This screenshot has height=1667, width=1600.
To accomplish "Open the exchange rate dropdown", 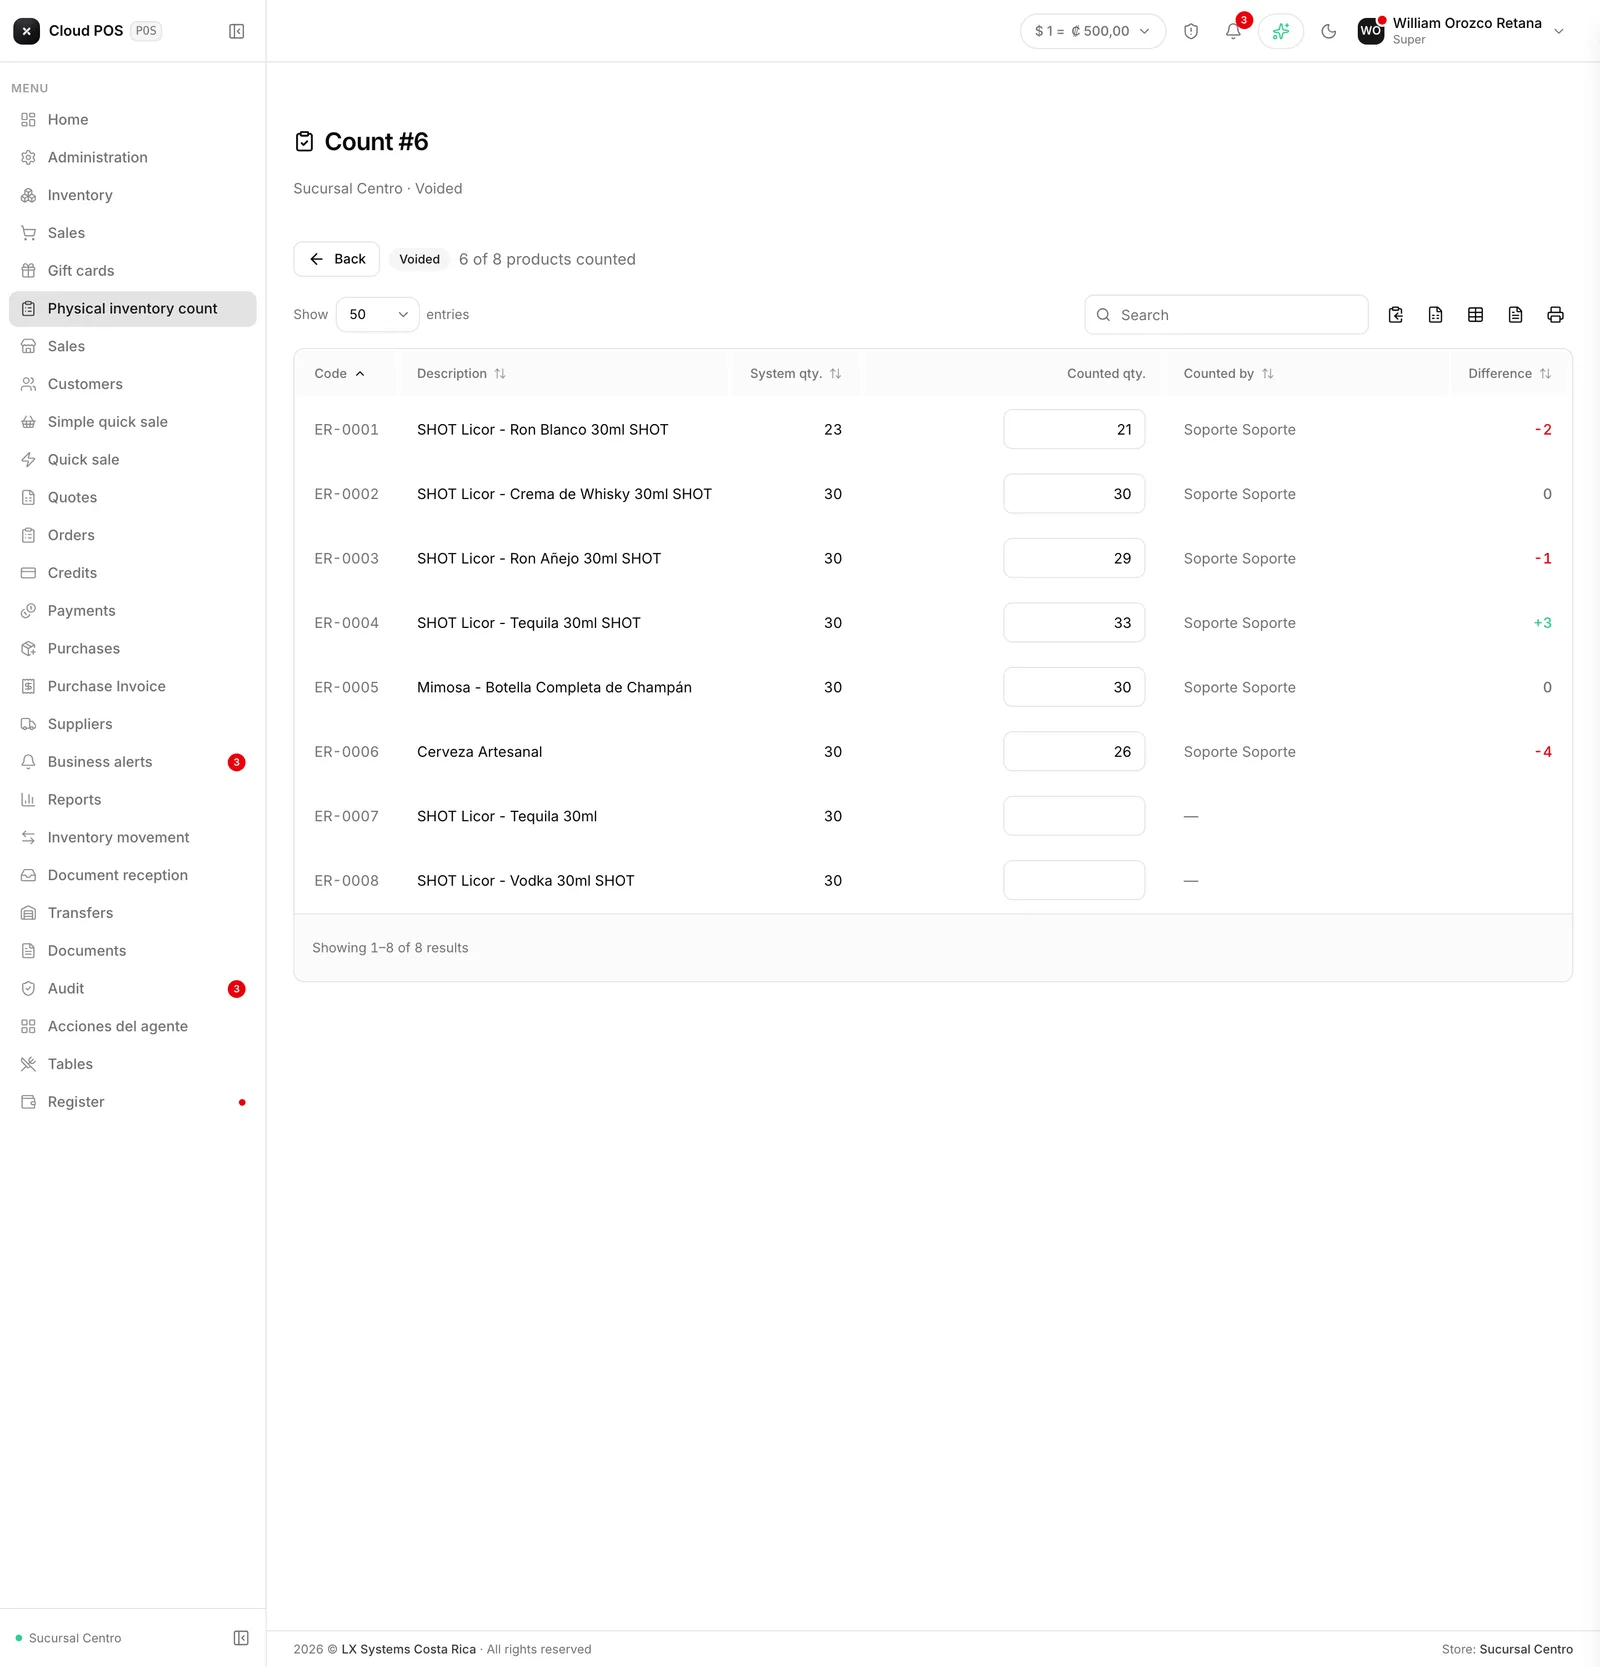I will [x=1093, y=31].
